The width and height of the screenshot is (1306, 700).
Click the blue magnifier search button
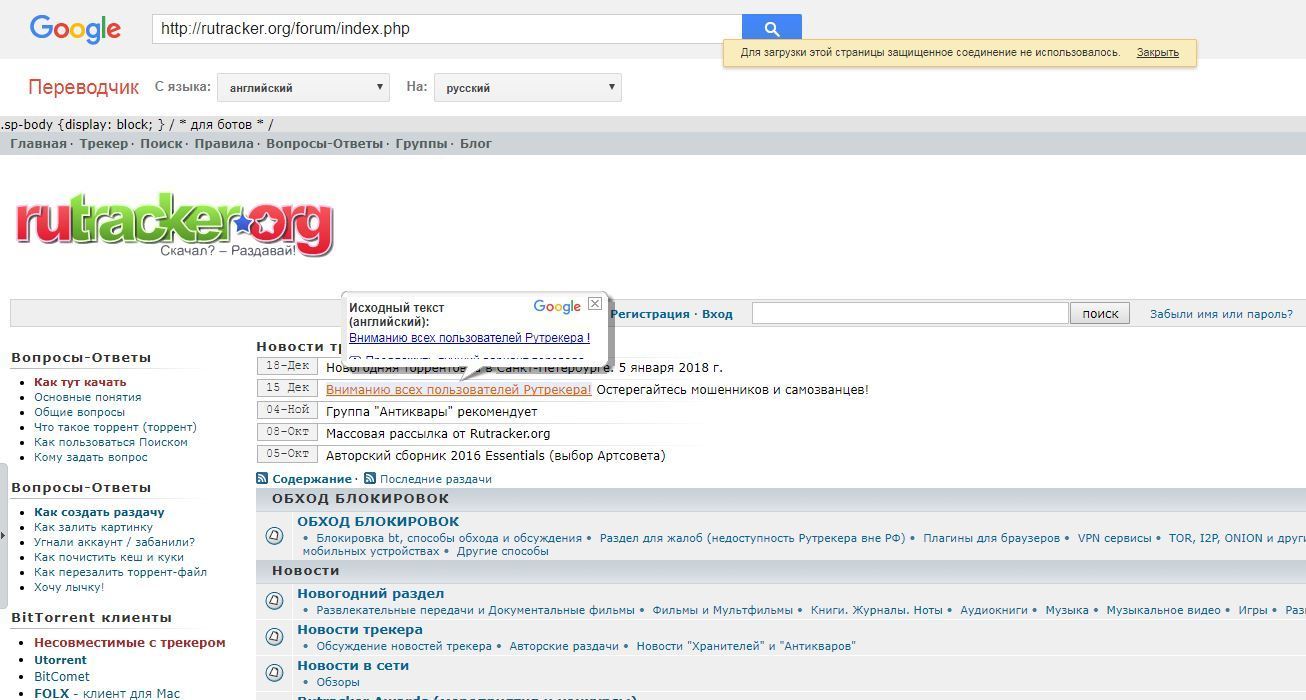[771, 29]
